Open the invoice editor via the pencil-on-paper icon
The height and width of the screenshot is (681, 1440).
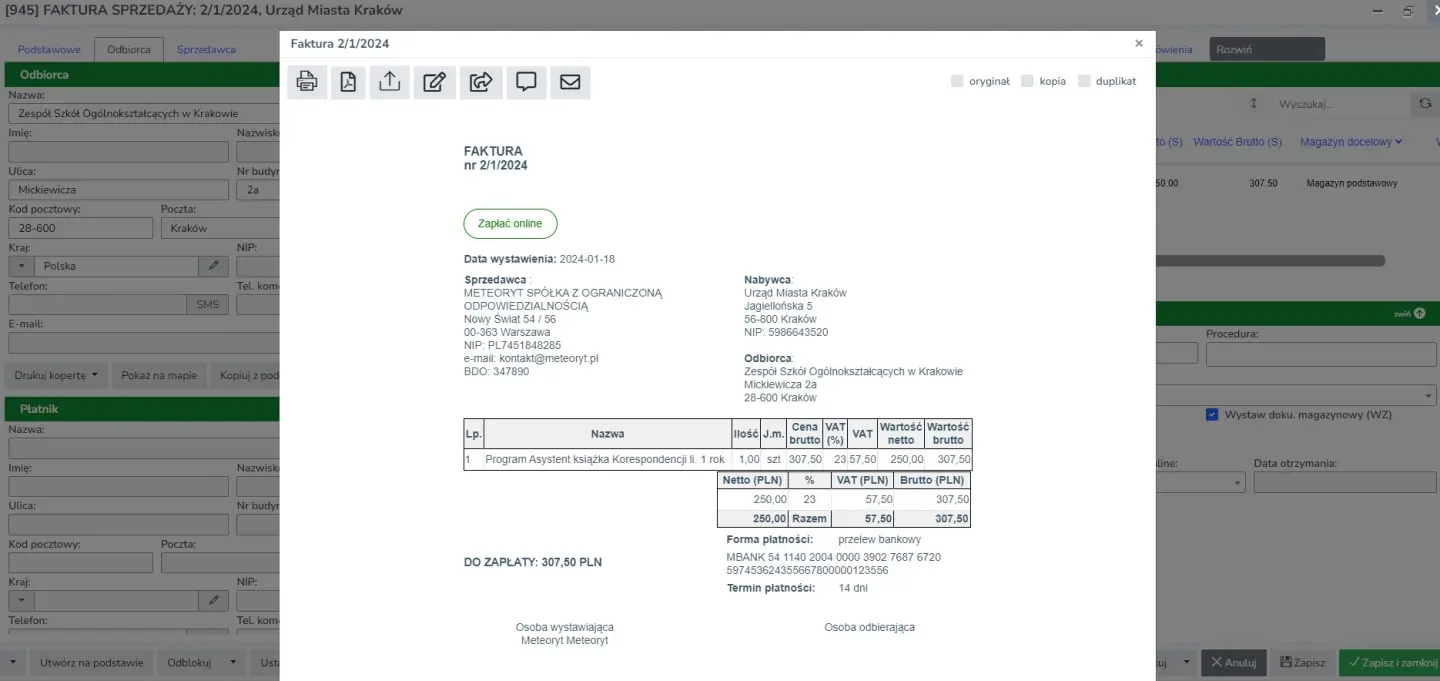(434, 82)
